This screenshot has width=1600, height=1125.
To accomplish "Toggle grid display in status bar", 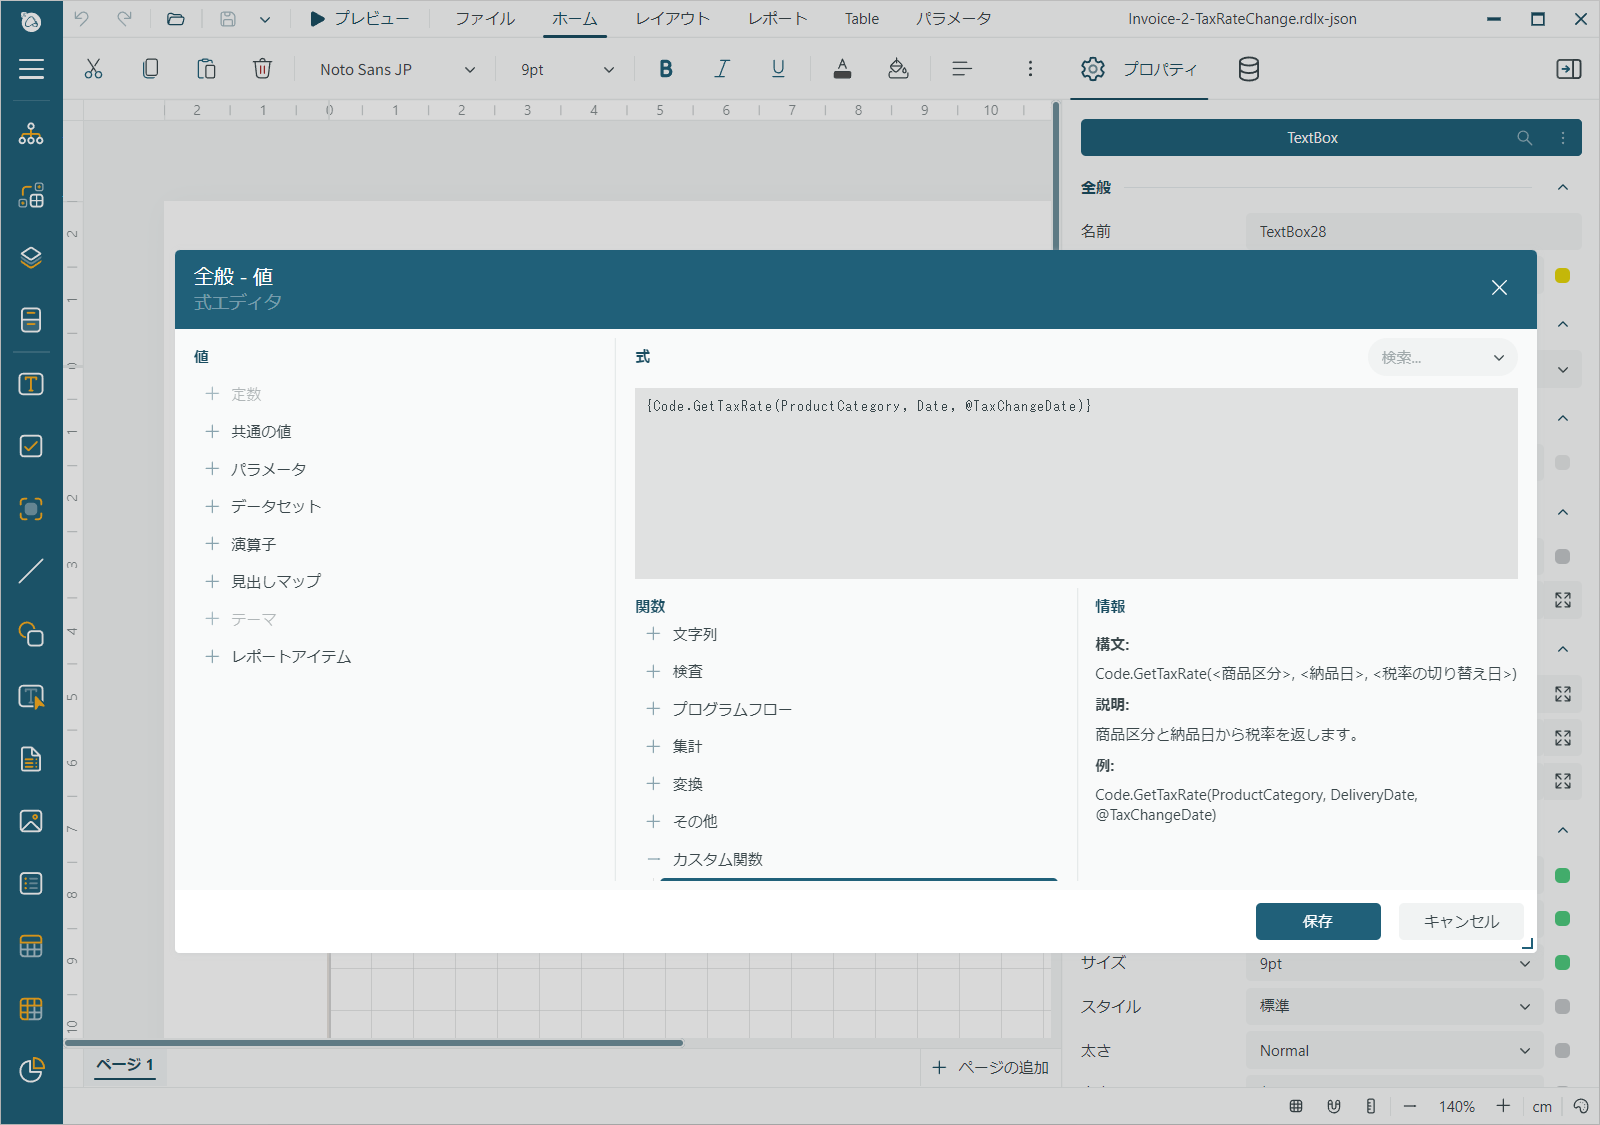I will click(1296, 1106).
